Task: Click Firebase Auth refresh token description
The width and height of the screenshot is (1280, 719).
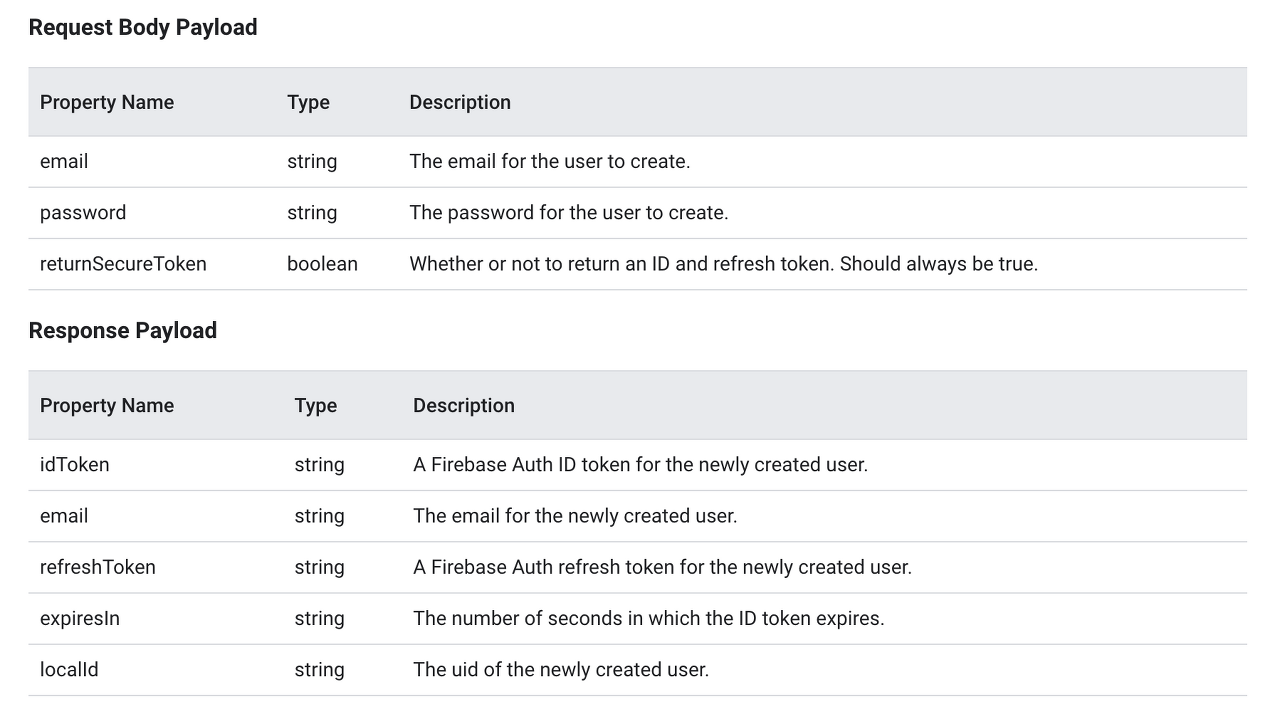Action: click(x=662, y=567)
